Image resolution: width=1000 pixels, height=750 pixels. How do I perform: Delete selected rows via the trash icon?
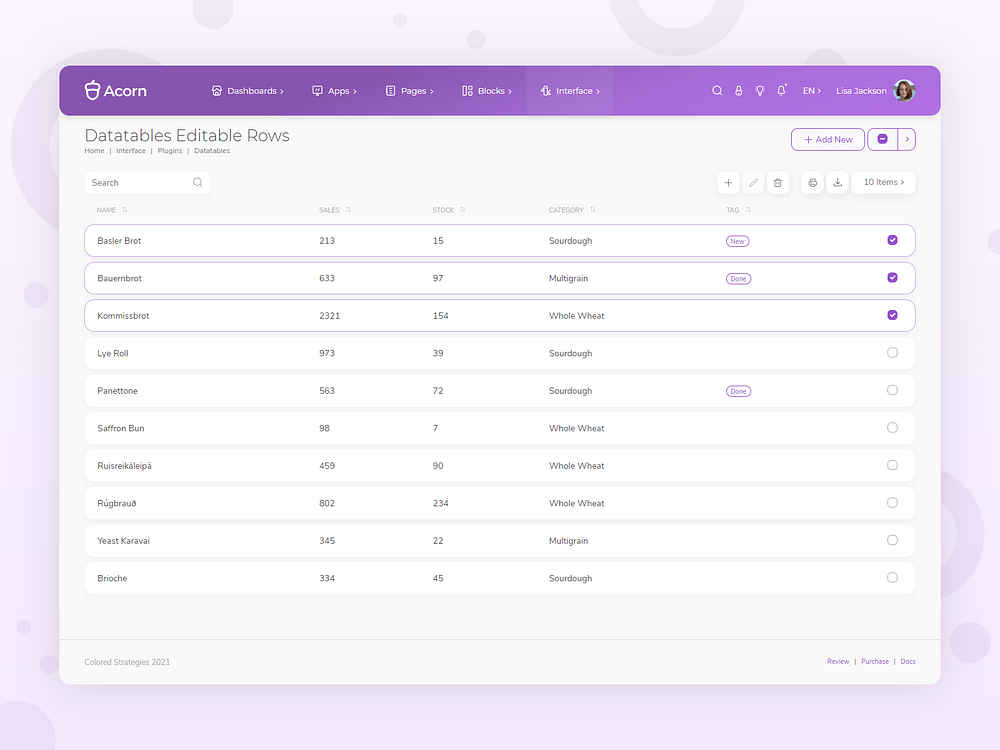(778, 182)
